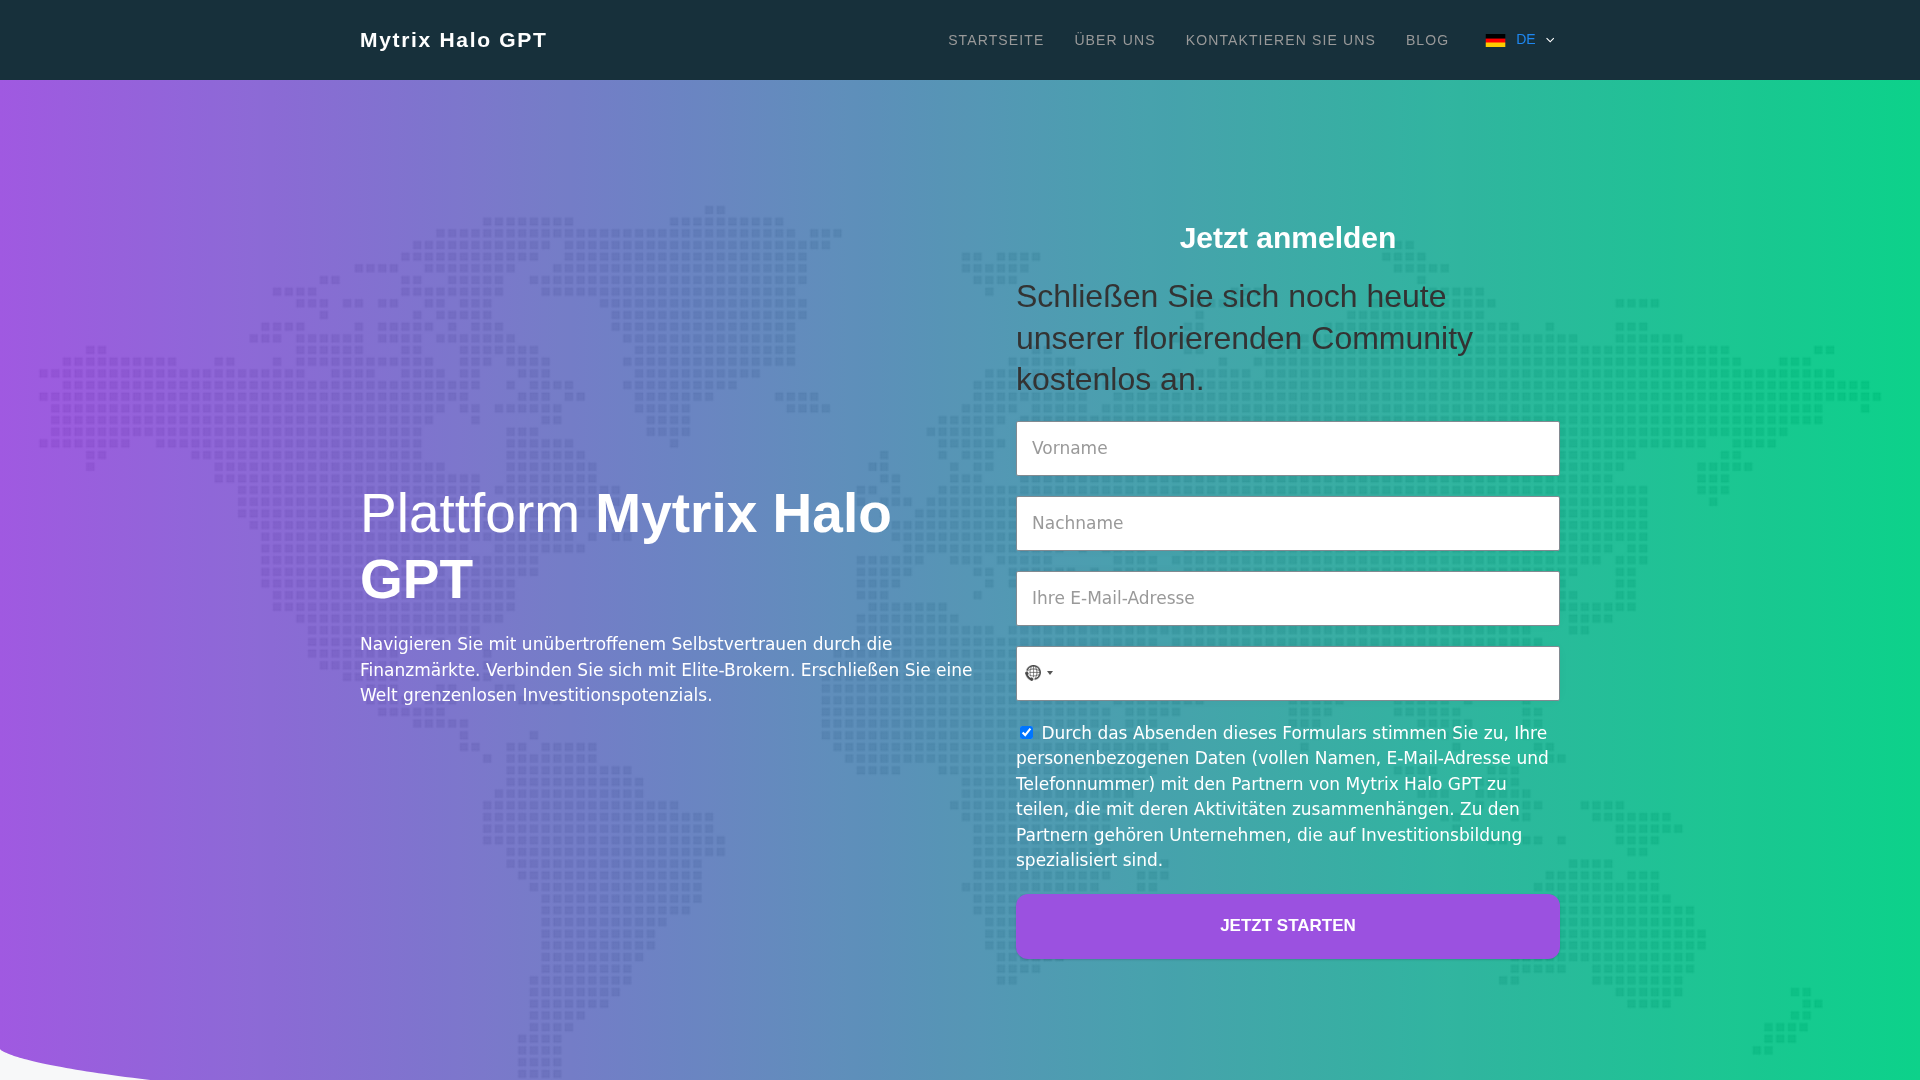Click the 'Navigieren Sie mit unübertroffenem' paragraph
This screenshot has height=1080, width=1920.
click(x=666, y=670)
